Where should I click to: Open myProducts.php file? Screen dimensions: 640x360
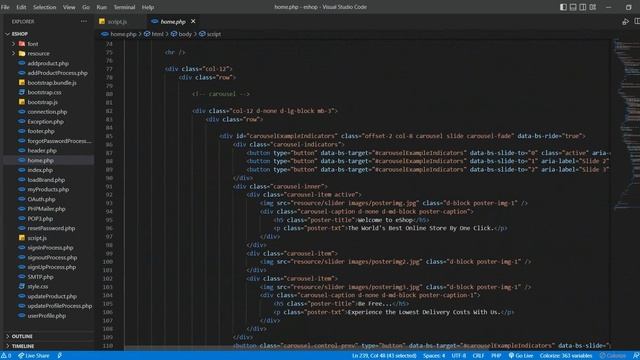48,189
